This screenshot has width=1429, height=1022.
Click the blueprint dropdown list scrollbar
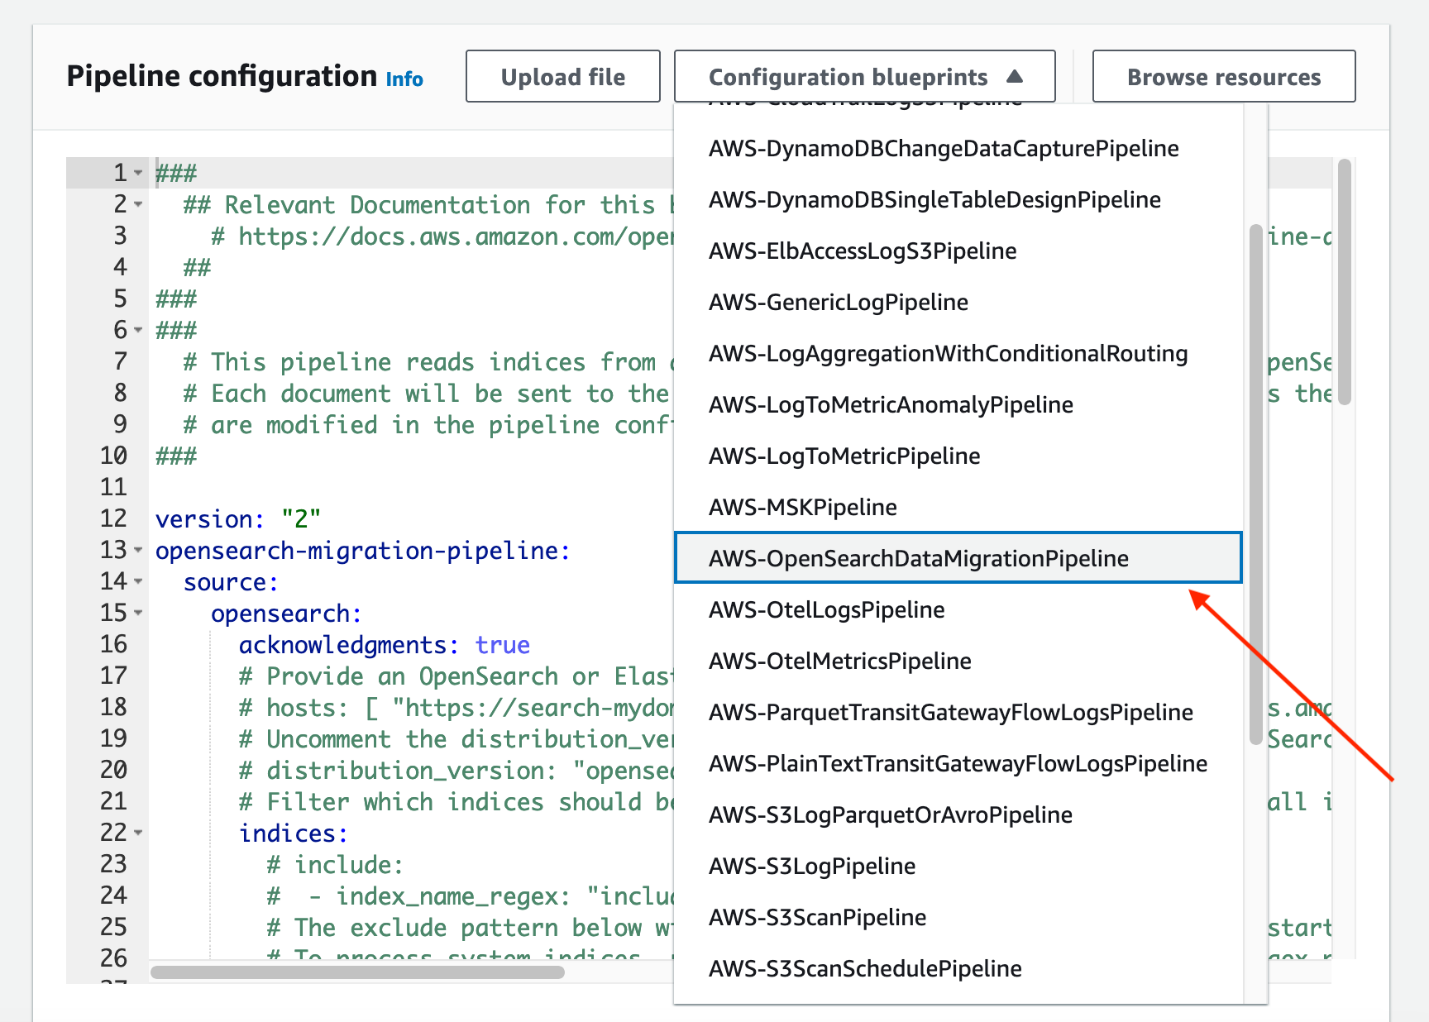click(1255, 485)
